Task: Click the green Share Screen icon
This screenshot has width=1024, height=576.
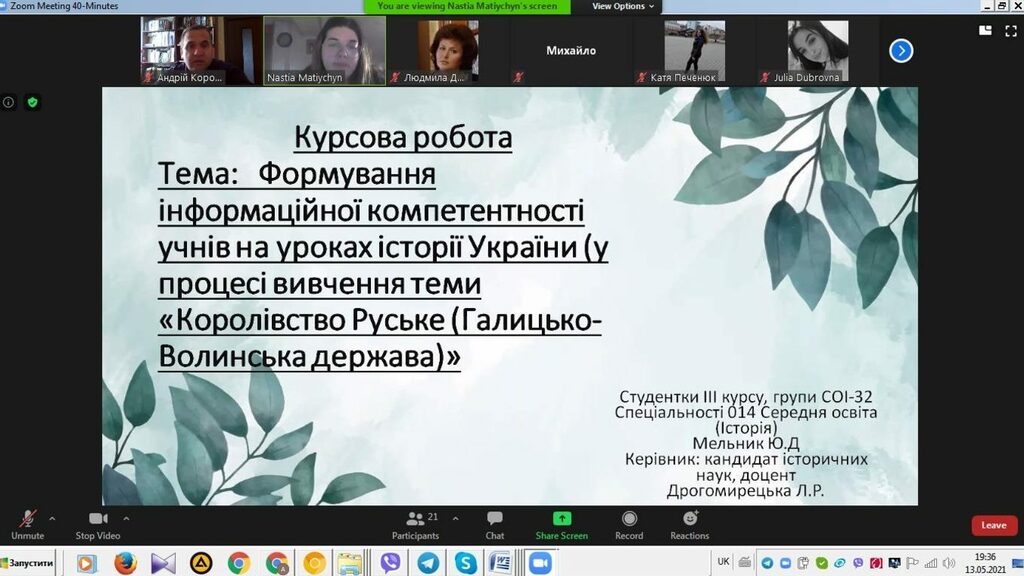Action: click(561, 519)
